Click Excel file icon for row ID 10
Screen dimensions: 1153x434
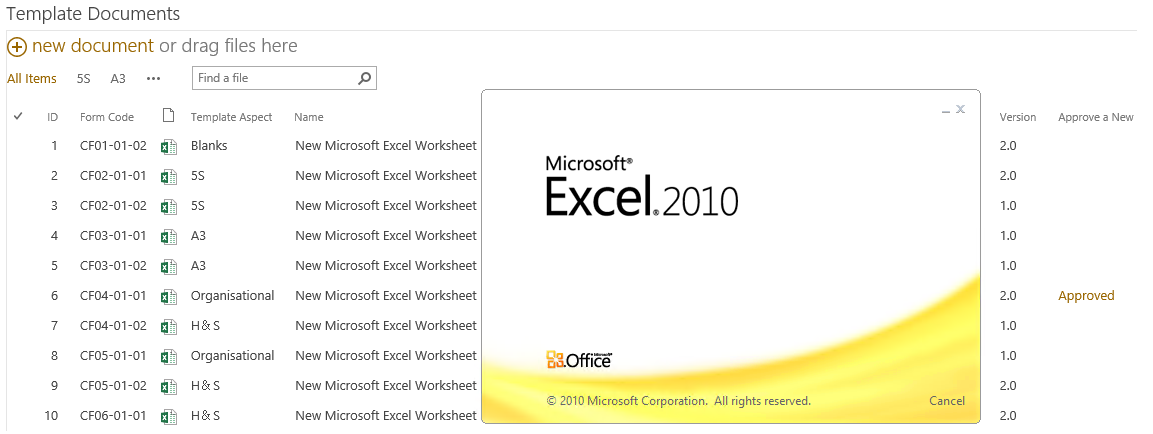point(169,416)
